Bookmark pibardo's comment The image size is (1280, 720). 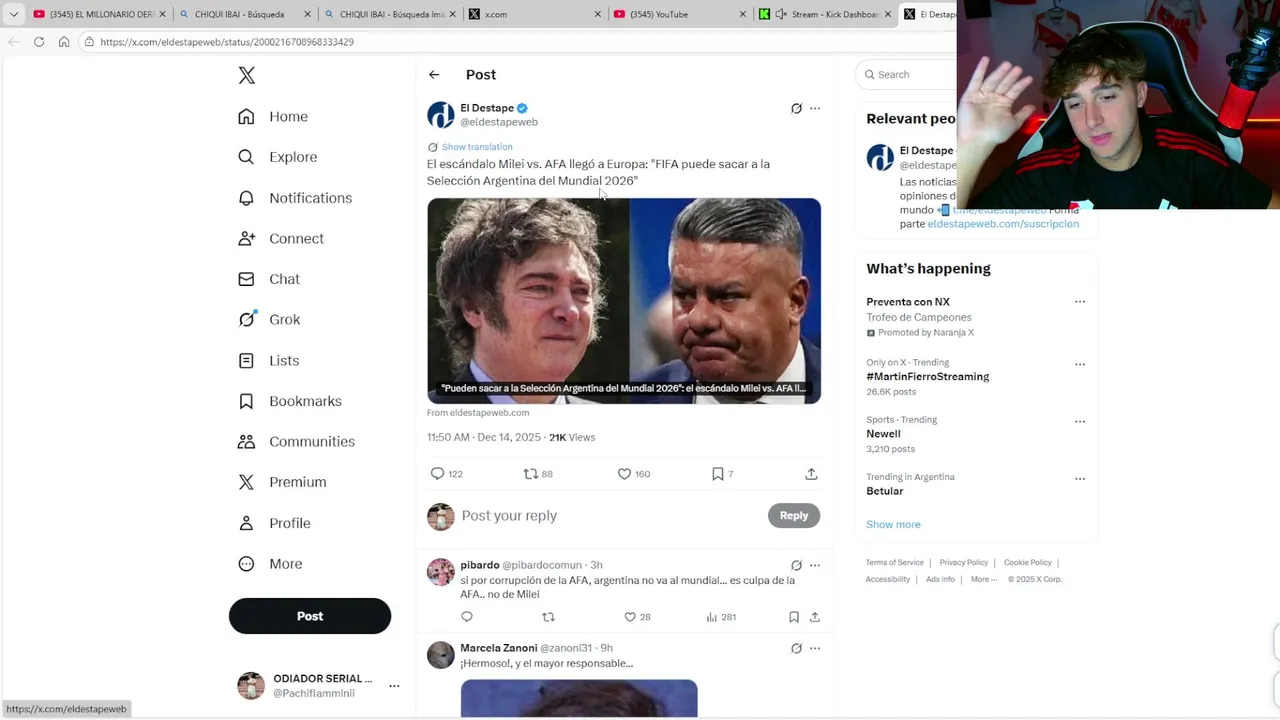[794, 617]
